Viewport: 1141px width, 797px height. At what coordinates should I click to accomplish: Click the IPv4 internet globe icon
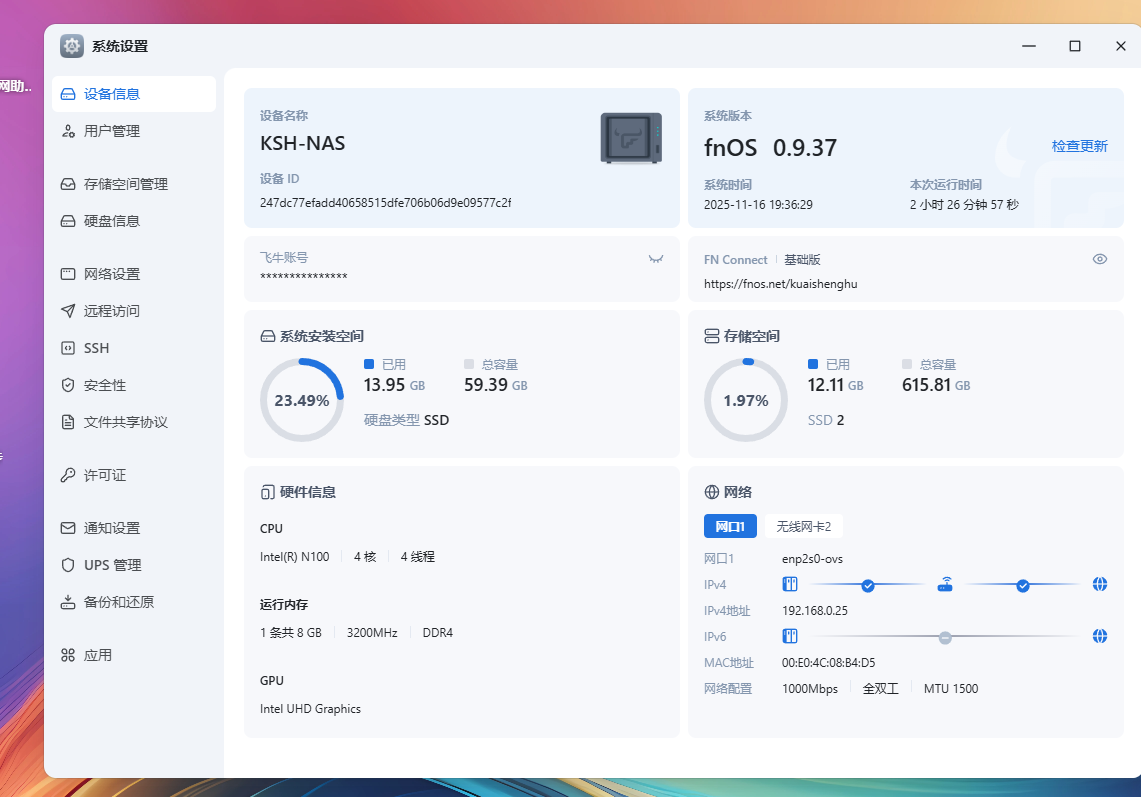1100,585
